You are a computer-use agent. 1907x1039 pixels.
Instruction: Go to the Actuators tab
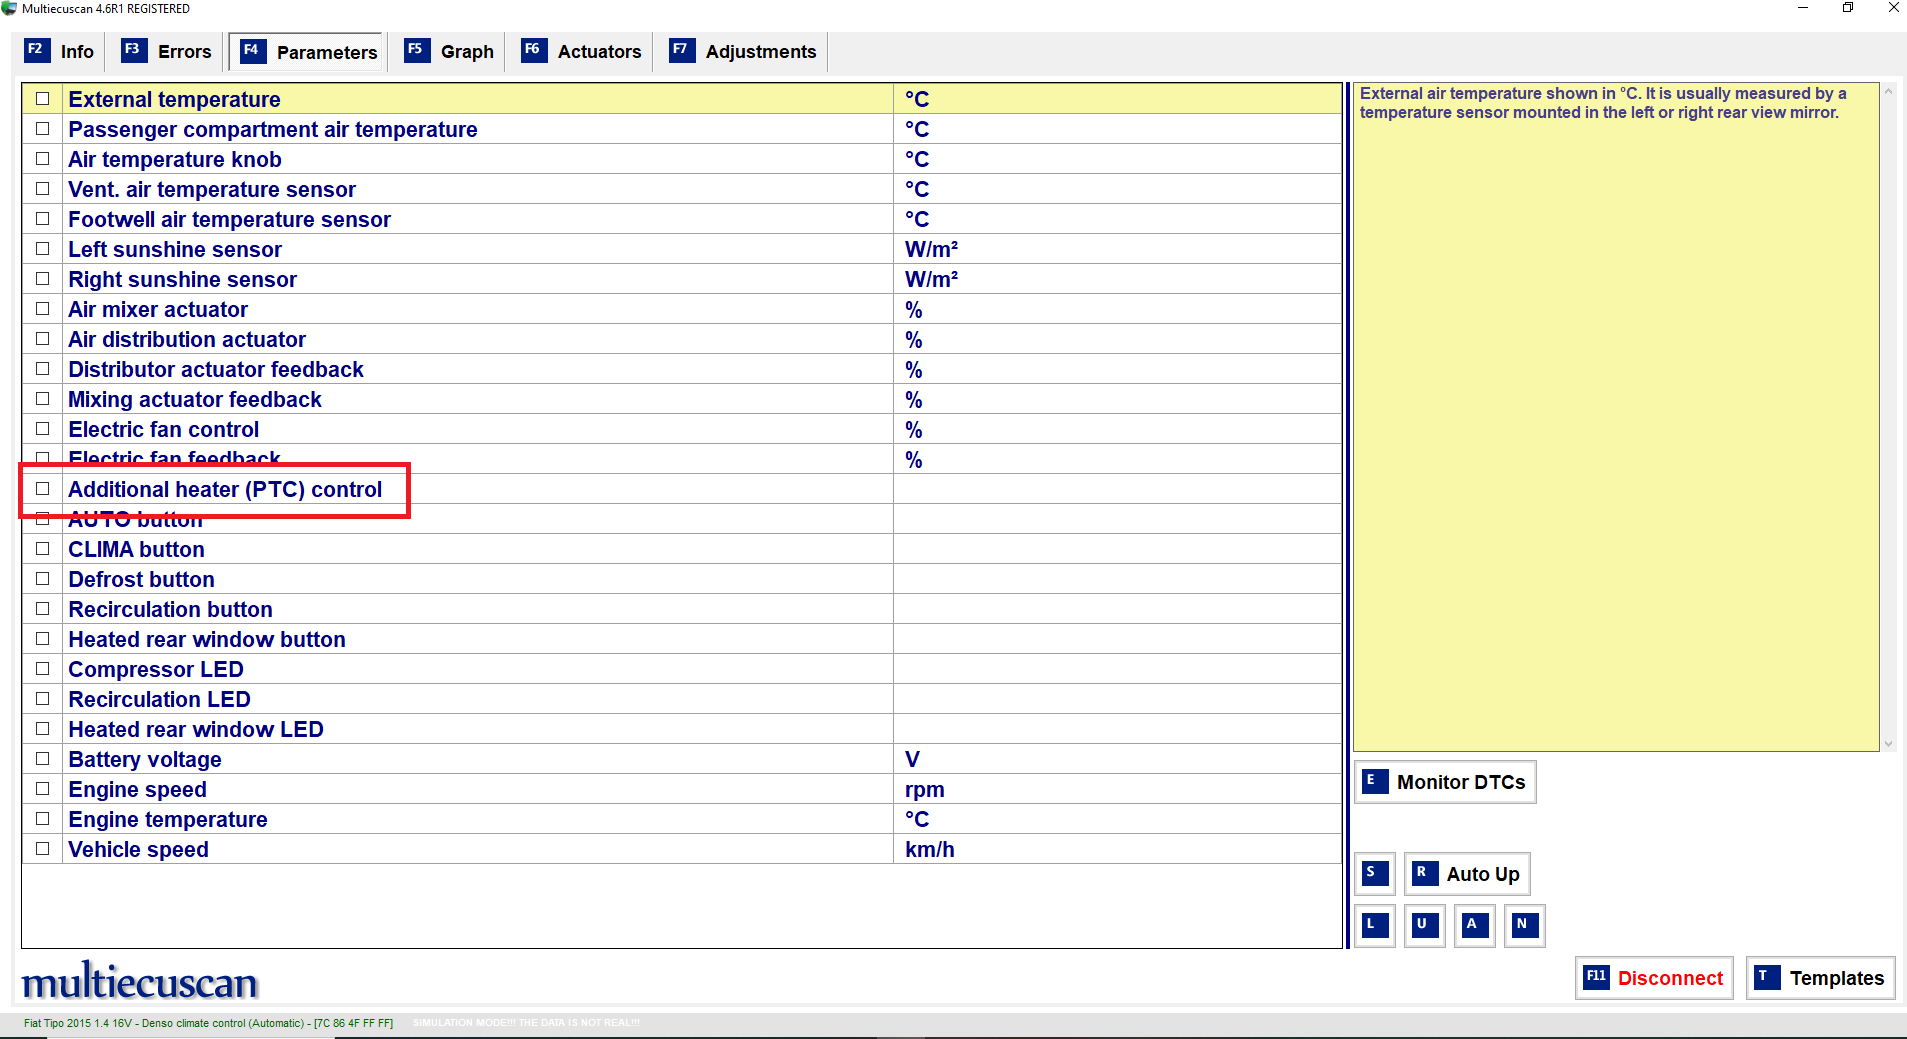pyautogui.click(x=581, y=52)
